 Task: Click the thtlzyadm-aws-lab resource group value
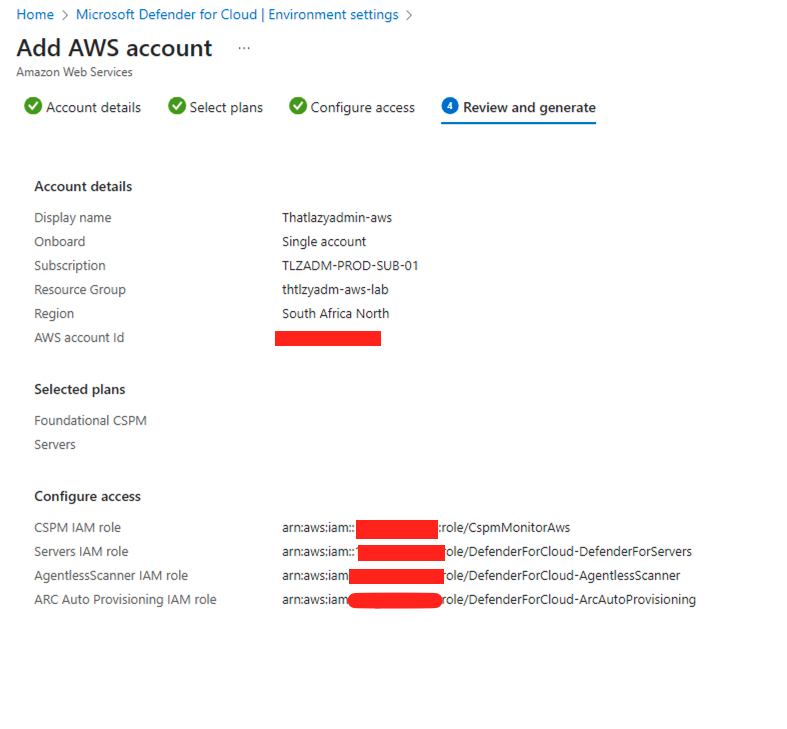pos(335,290)
